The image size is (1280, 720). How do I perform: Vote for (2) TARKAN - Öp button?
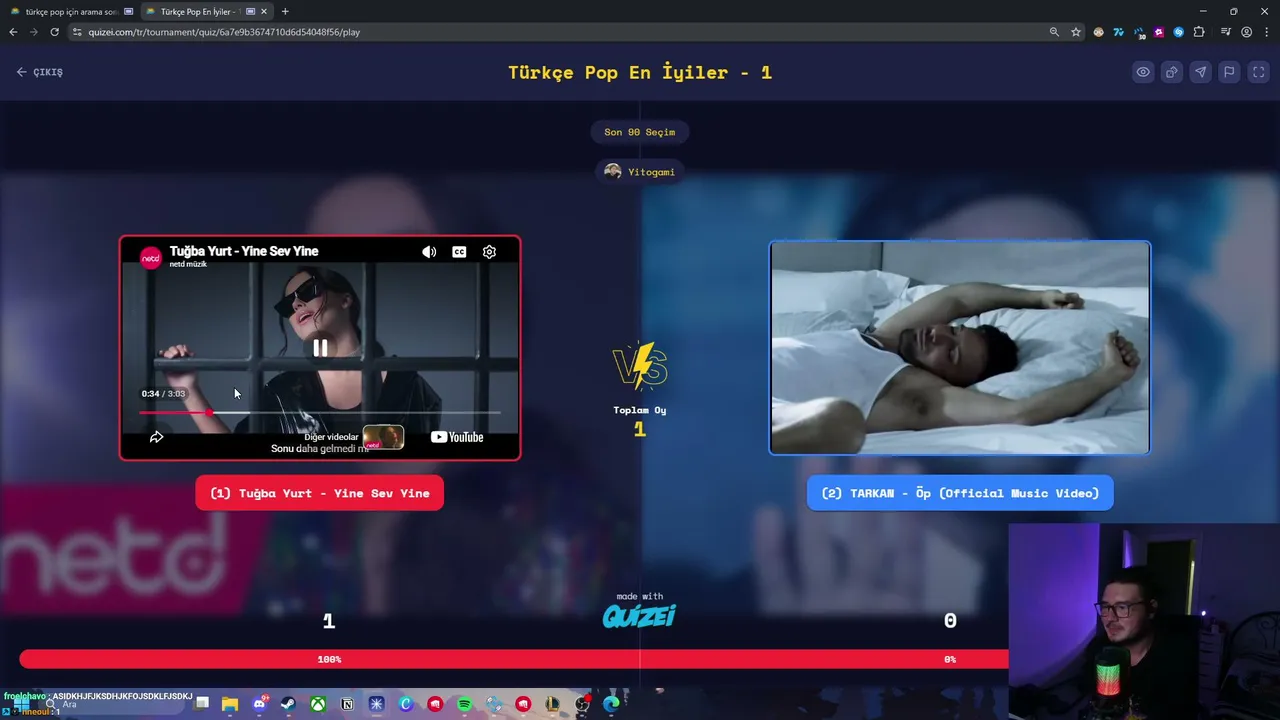(x=960, y=493)
